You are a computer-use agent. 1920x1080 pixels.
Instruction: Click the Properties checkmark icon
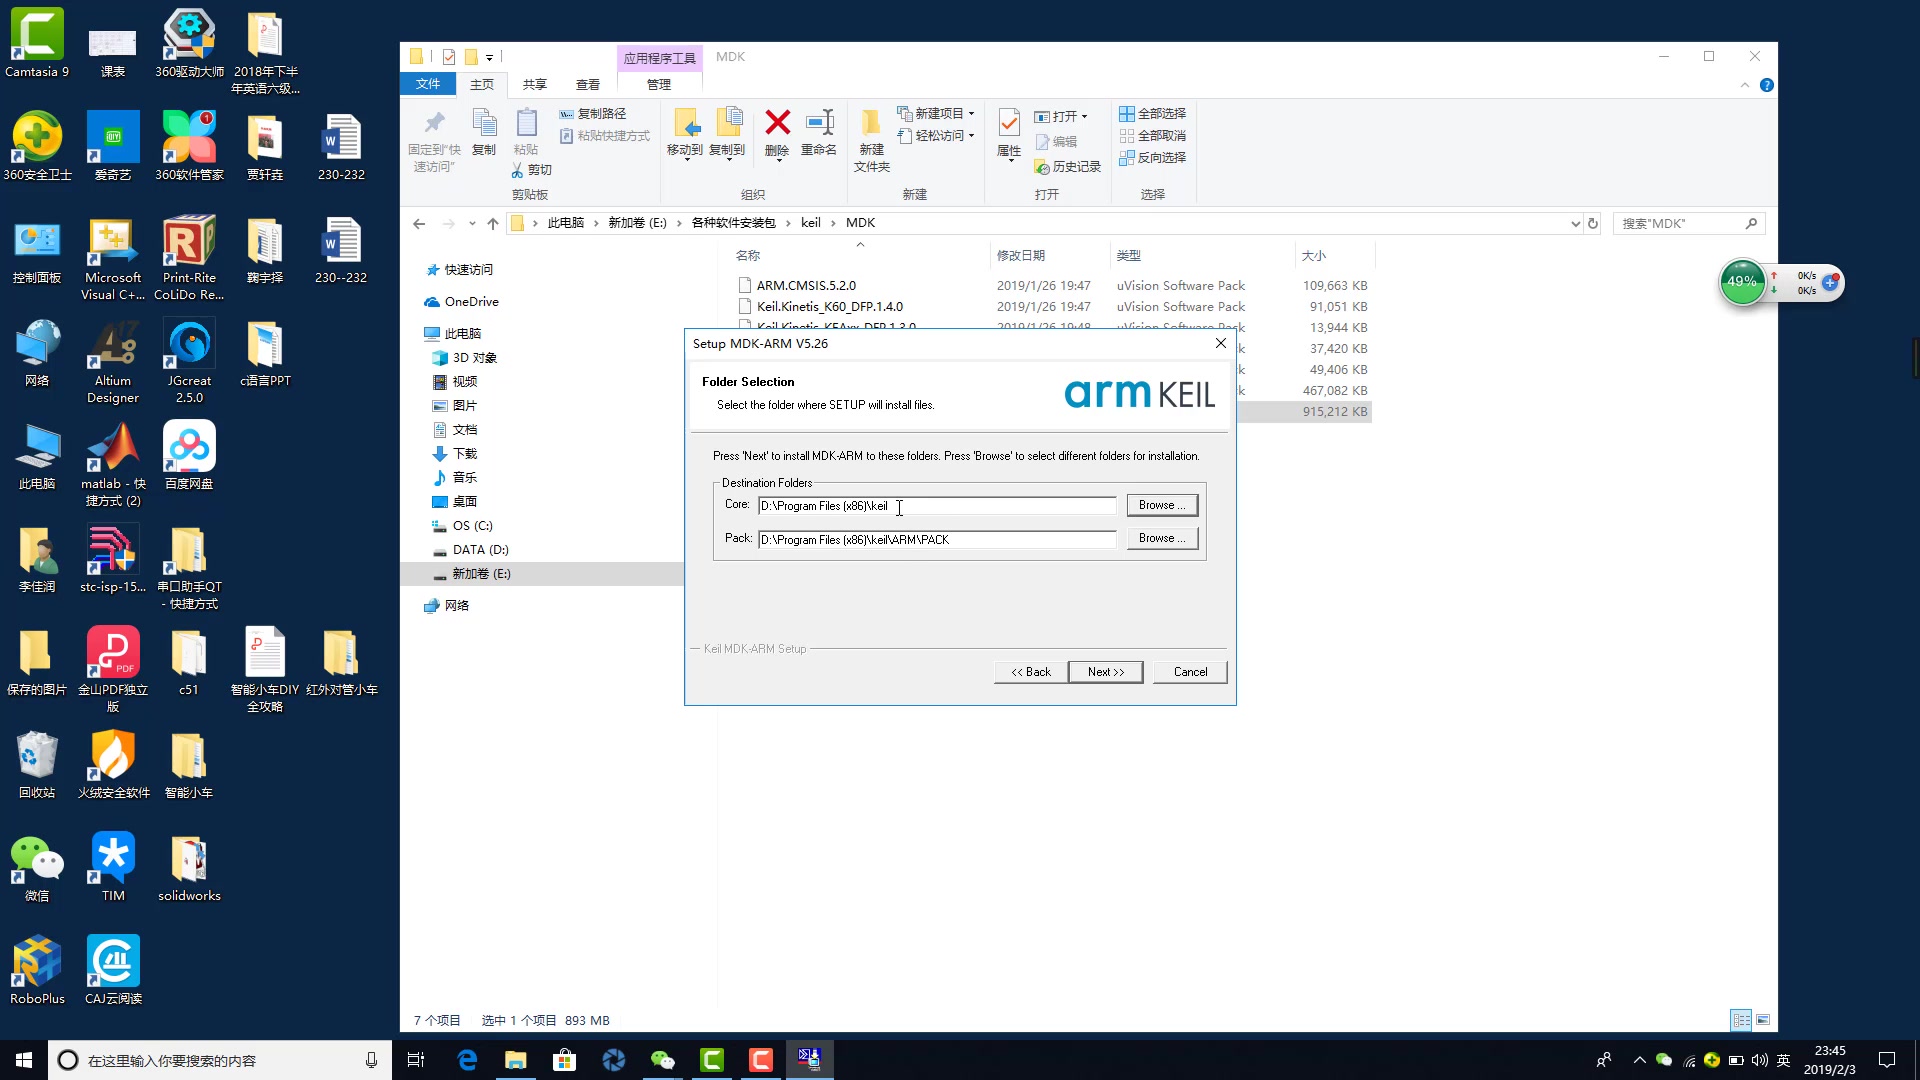click(1009, 124)
